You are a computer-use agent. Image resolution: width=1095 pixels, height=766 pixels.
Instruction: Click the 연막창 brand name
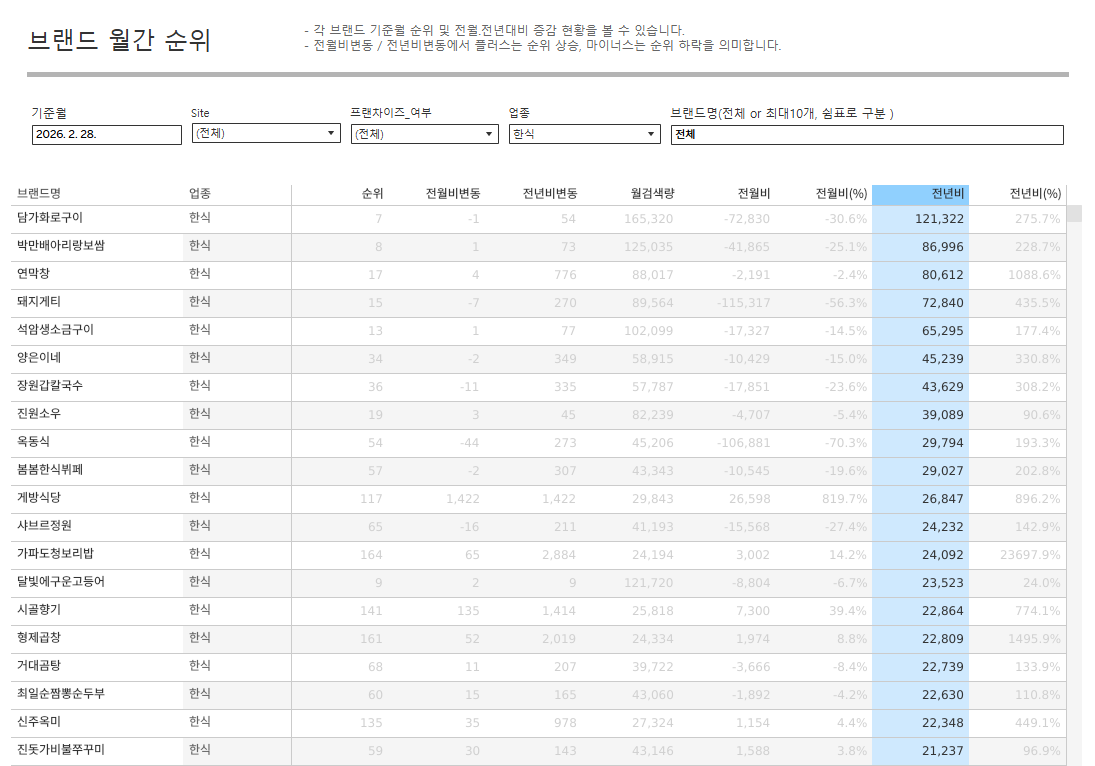coord(34,274)
